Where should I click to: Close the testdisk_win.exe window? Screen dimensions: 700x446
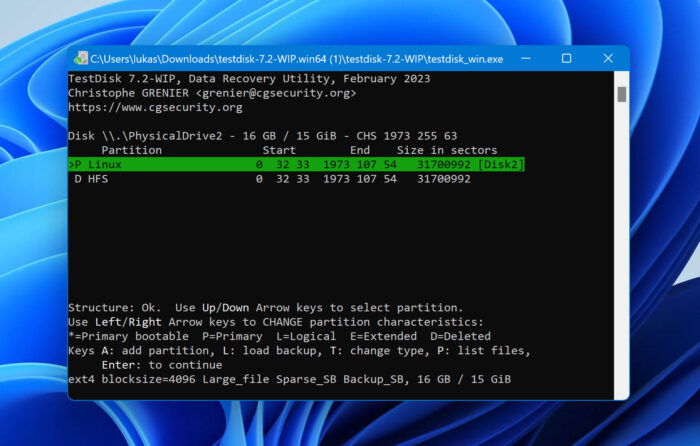click(607, 59)
